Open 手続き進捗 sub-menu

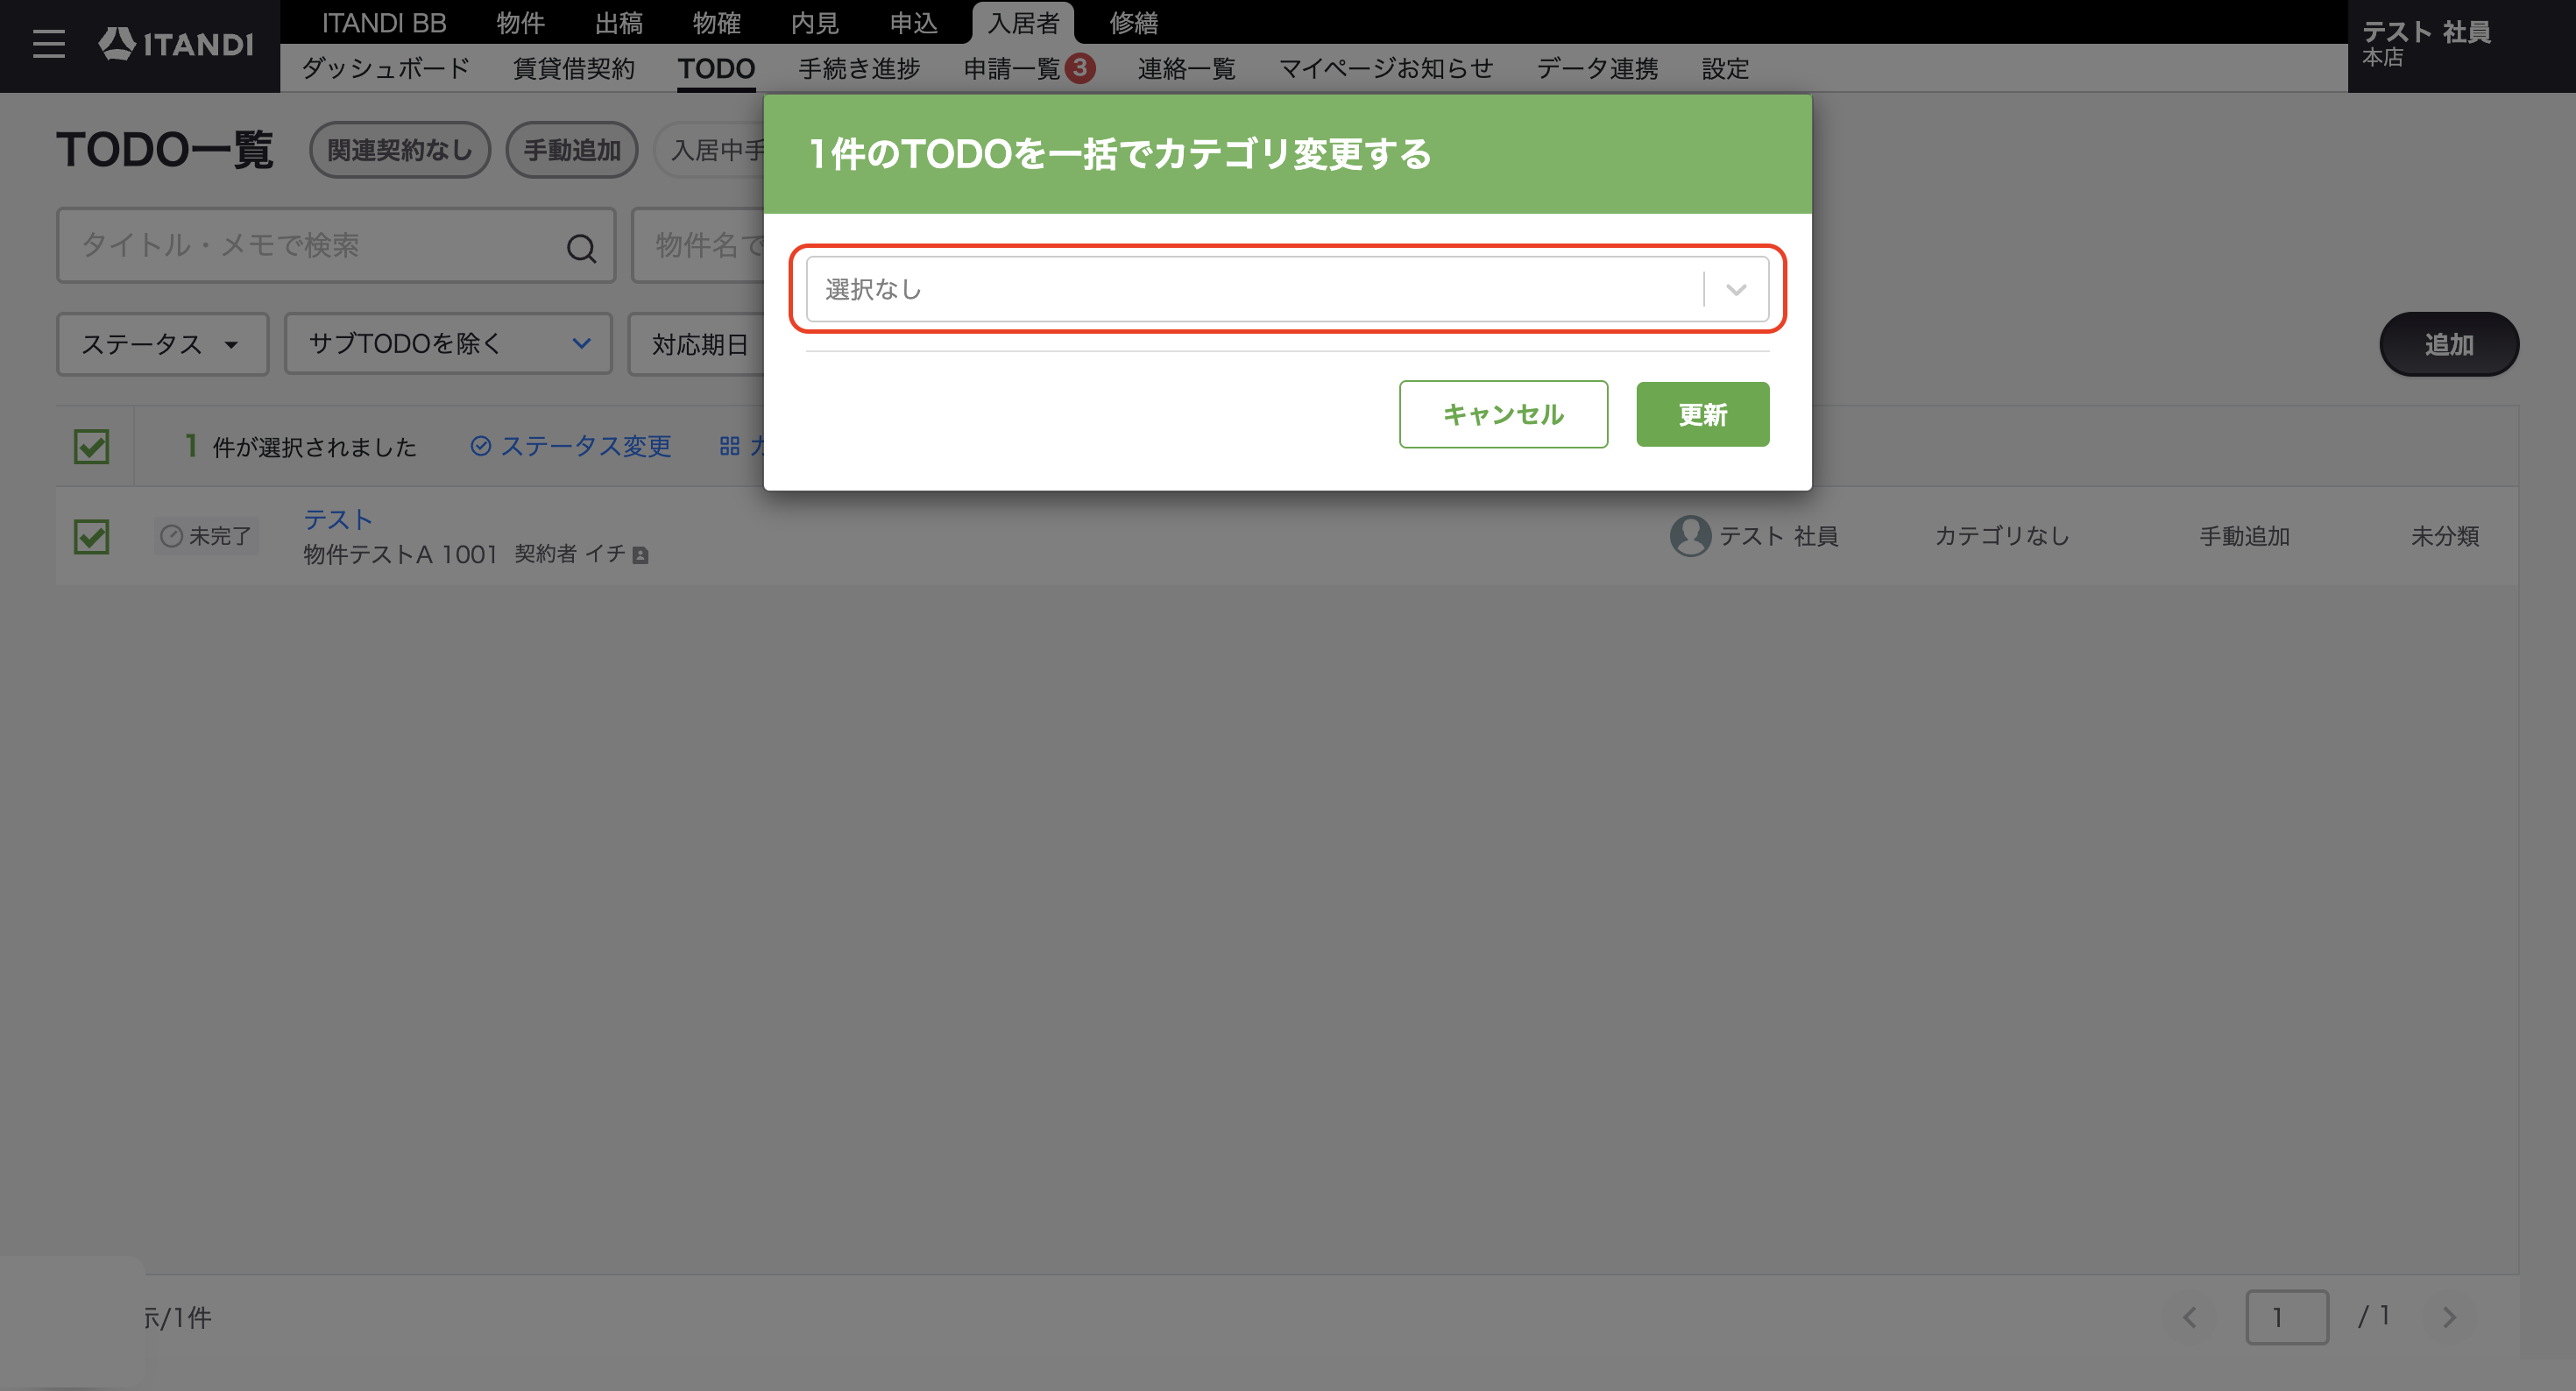pyautogui.click(x=859, y=68)
